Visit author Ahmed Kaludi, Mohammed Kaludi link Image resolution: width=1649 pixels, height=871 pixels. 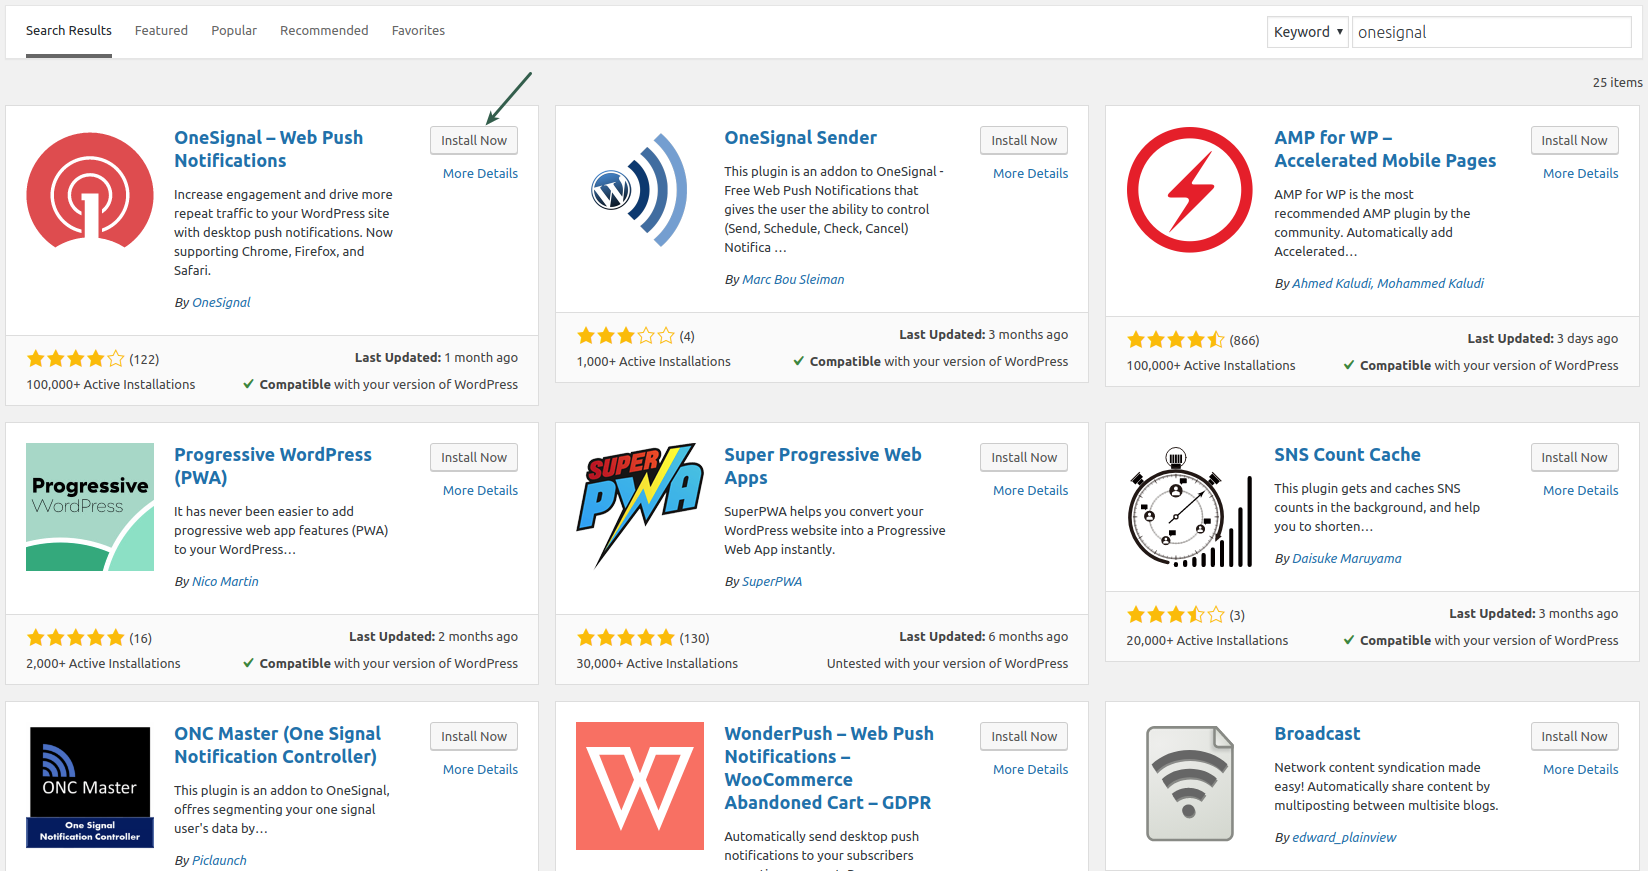click(1388, 283)
